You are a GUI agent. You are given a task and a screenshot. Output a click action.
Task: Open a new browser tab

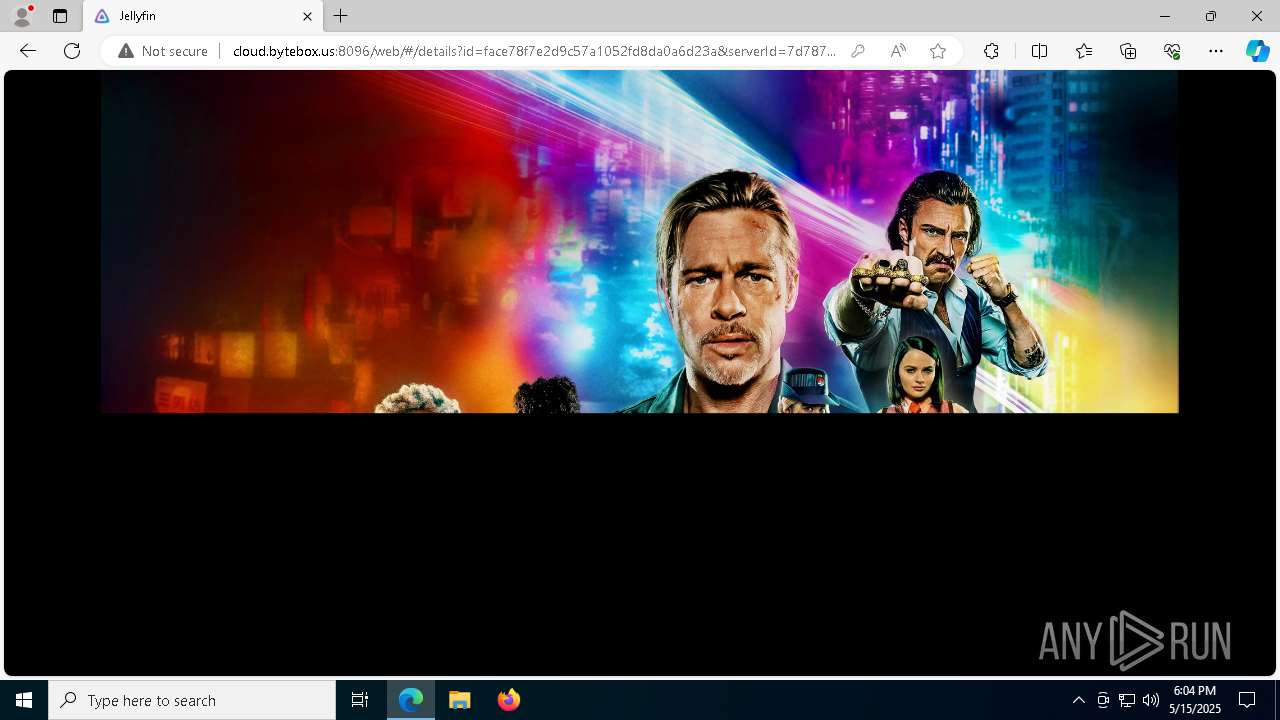[341, 16]
